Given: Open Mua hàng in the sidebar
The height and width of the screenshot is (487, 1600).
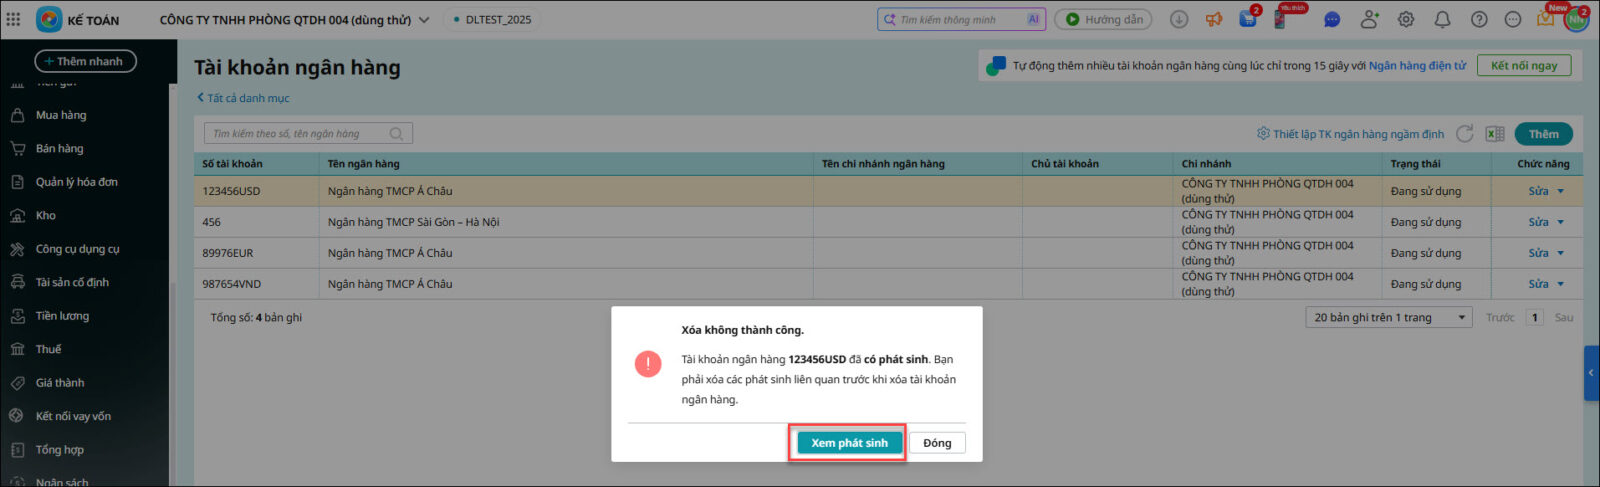Looking at the screenshot, I should click(61, 115).
